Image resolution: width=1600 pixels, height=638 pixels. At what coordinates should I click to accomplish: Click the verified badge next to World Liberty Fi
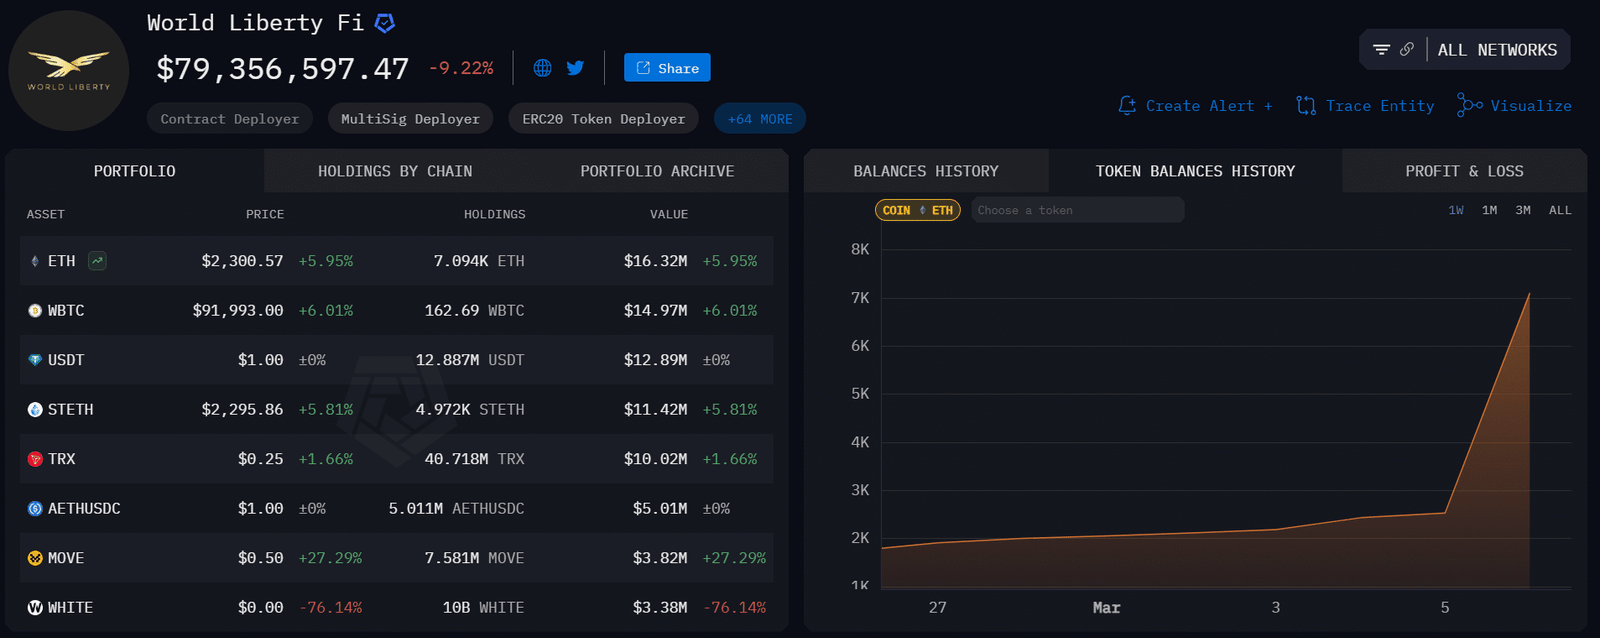[x=384, y=23]
